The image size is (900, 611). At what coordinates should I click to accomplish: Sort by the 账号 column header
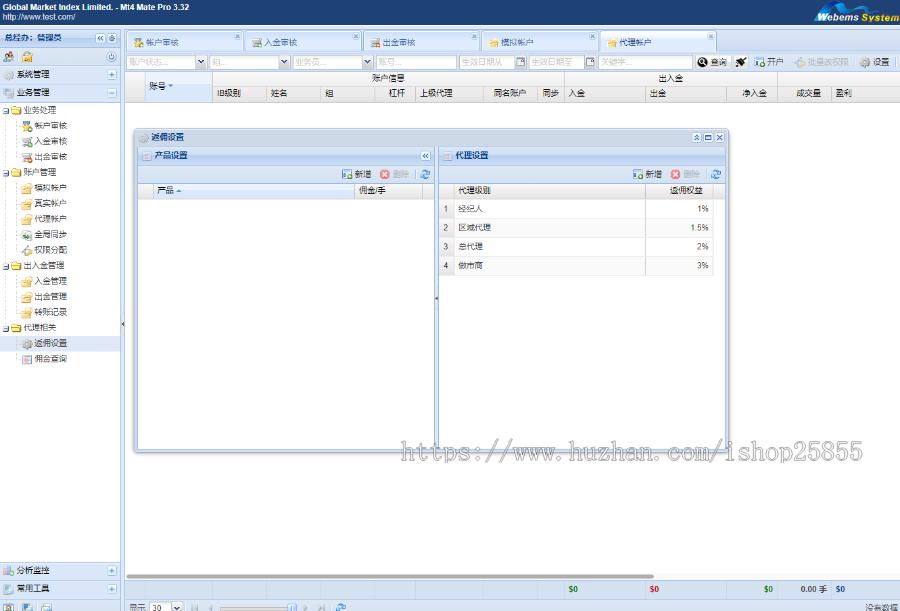click(179, 86)
